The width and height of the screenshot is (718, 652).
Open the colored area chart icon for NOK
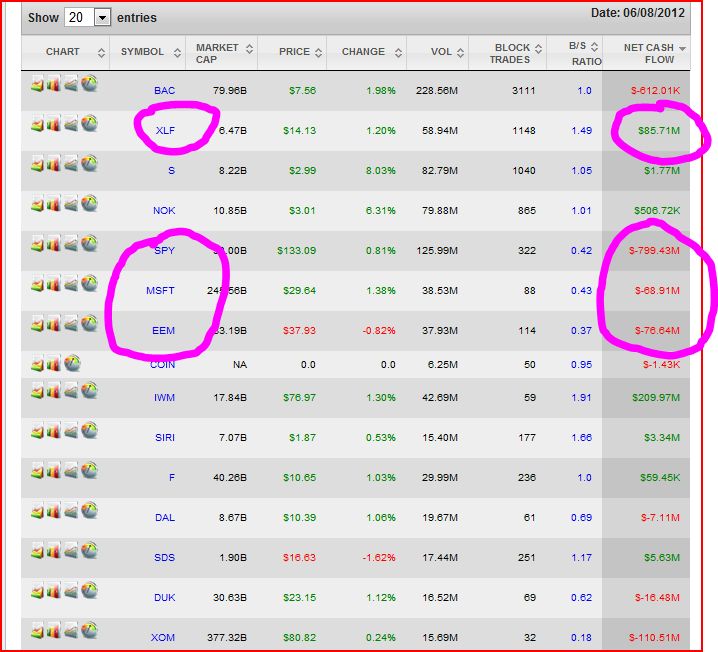point(38,205)
